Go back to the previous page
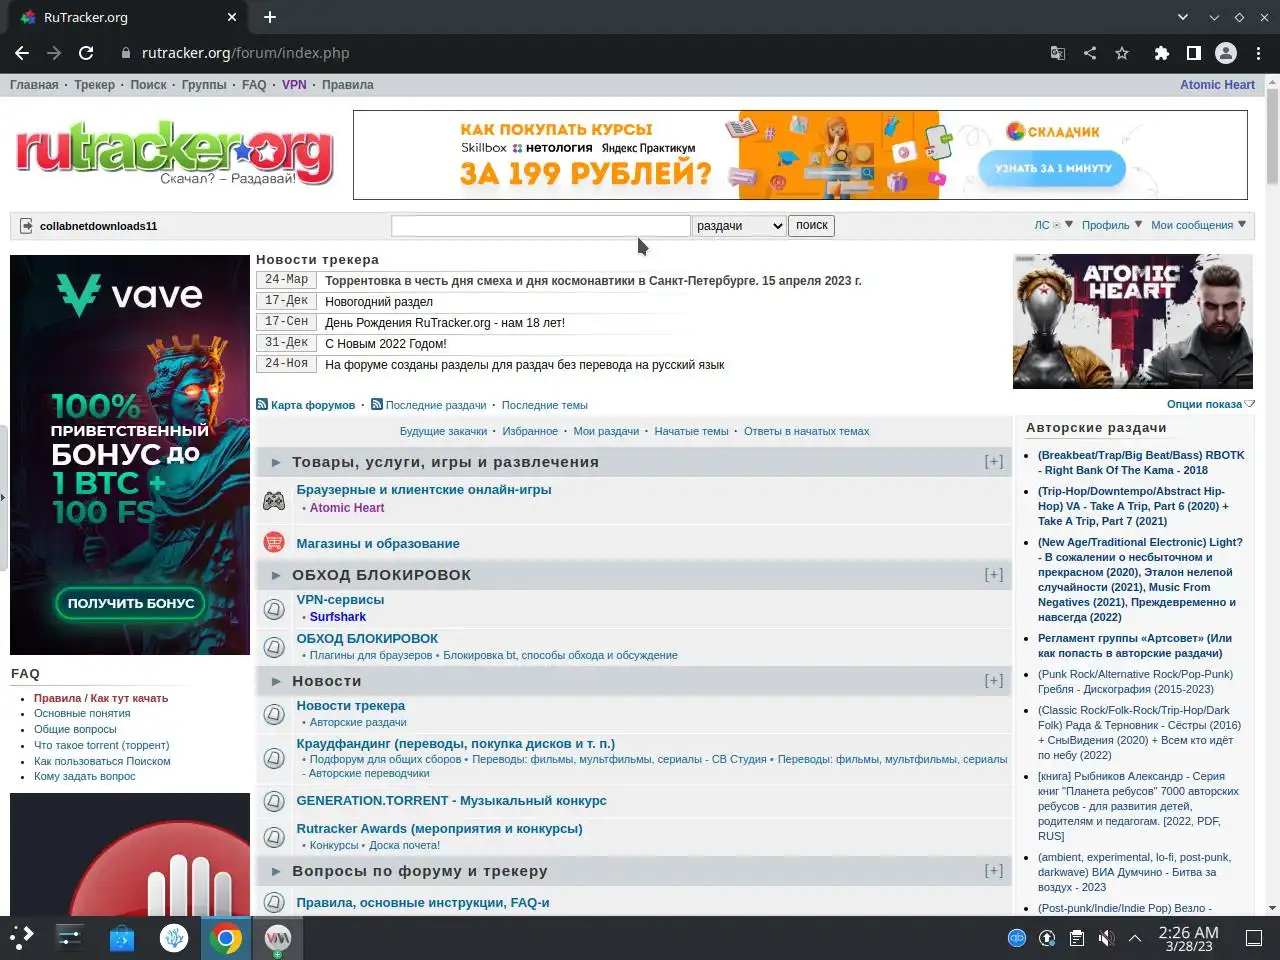 tap(22, 53)
